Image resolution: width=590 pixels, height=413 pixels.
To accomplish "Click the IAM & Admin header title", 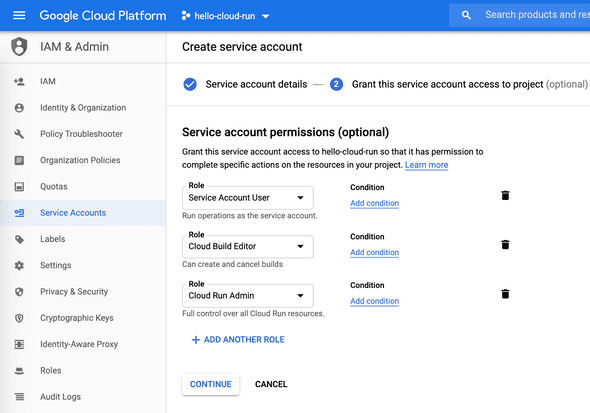I will pyautogui.click(x=75, y=47).
